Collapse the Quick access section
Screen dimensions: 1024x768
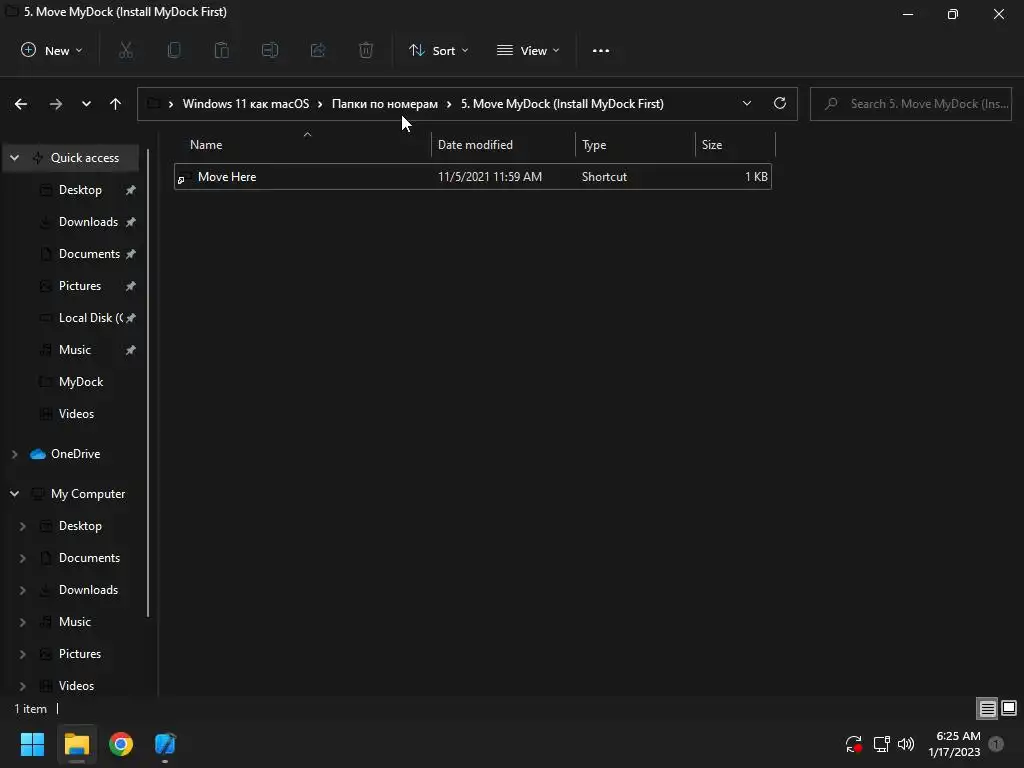14,158
